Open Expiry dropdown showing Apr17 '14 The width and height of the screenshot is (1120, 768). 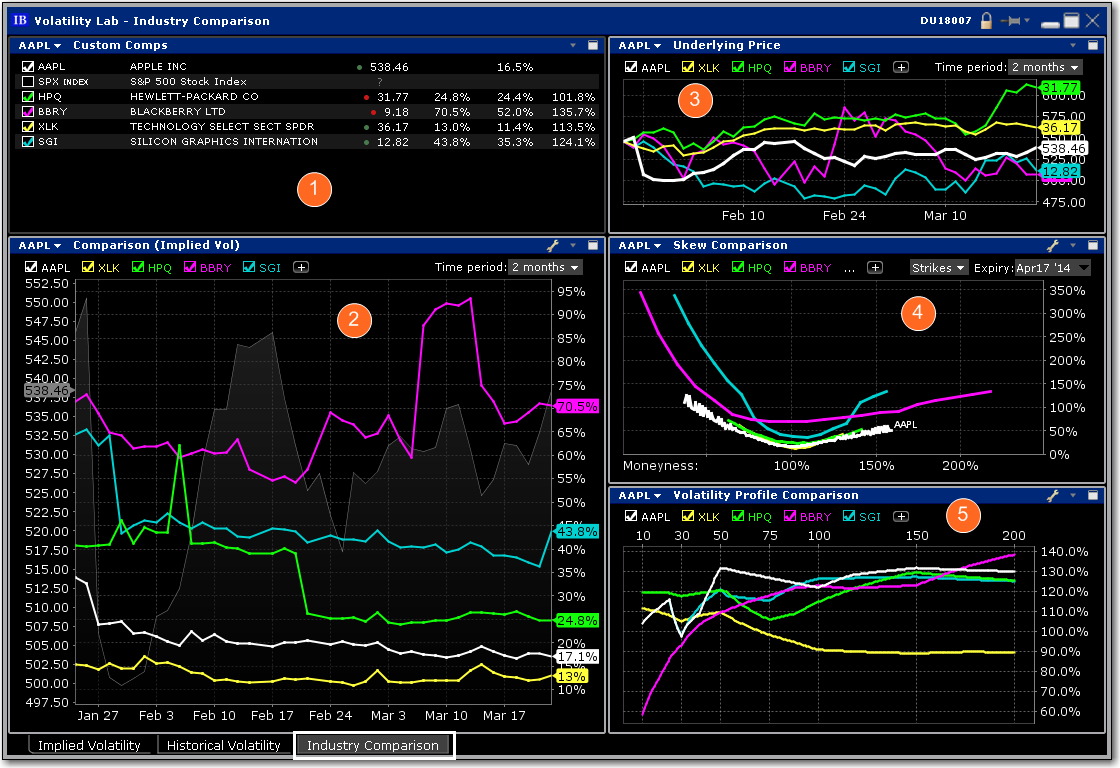click(1052, 267)
